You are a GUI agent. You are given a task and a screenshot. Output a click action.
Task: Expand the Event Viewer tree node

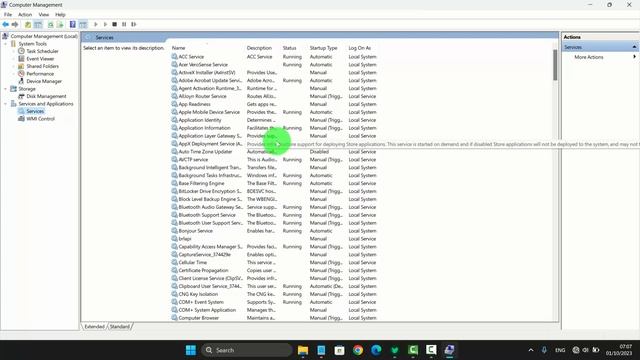click(13, 59)
